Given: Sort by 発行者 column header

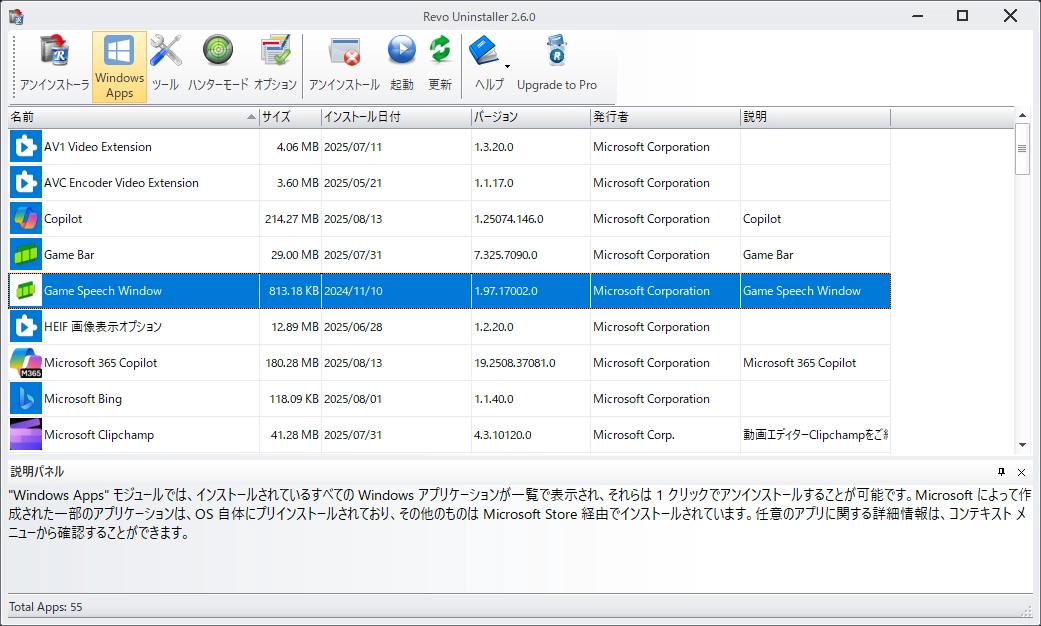Looking at the screenshot, I should tap(665, 117).
